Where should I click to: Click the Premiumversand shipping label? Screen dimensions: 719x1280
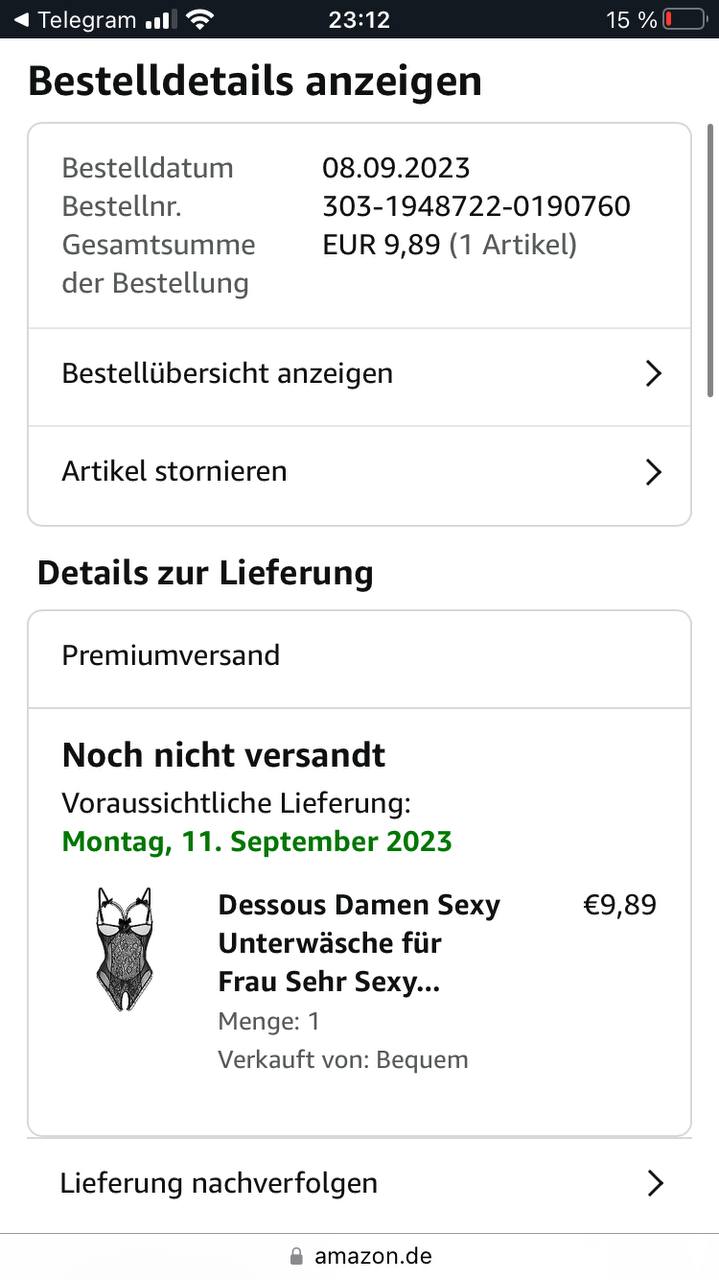point(171,656)
